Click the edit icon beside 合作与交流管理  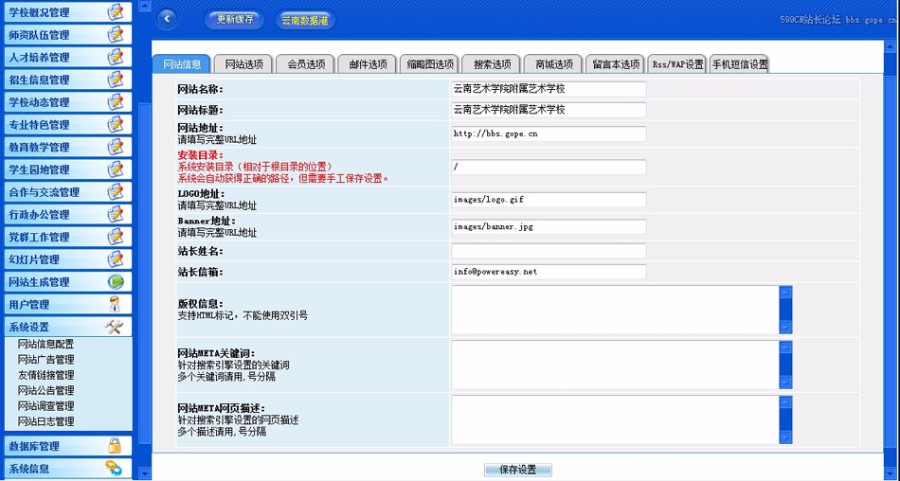click(x=115, y=192)
